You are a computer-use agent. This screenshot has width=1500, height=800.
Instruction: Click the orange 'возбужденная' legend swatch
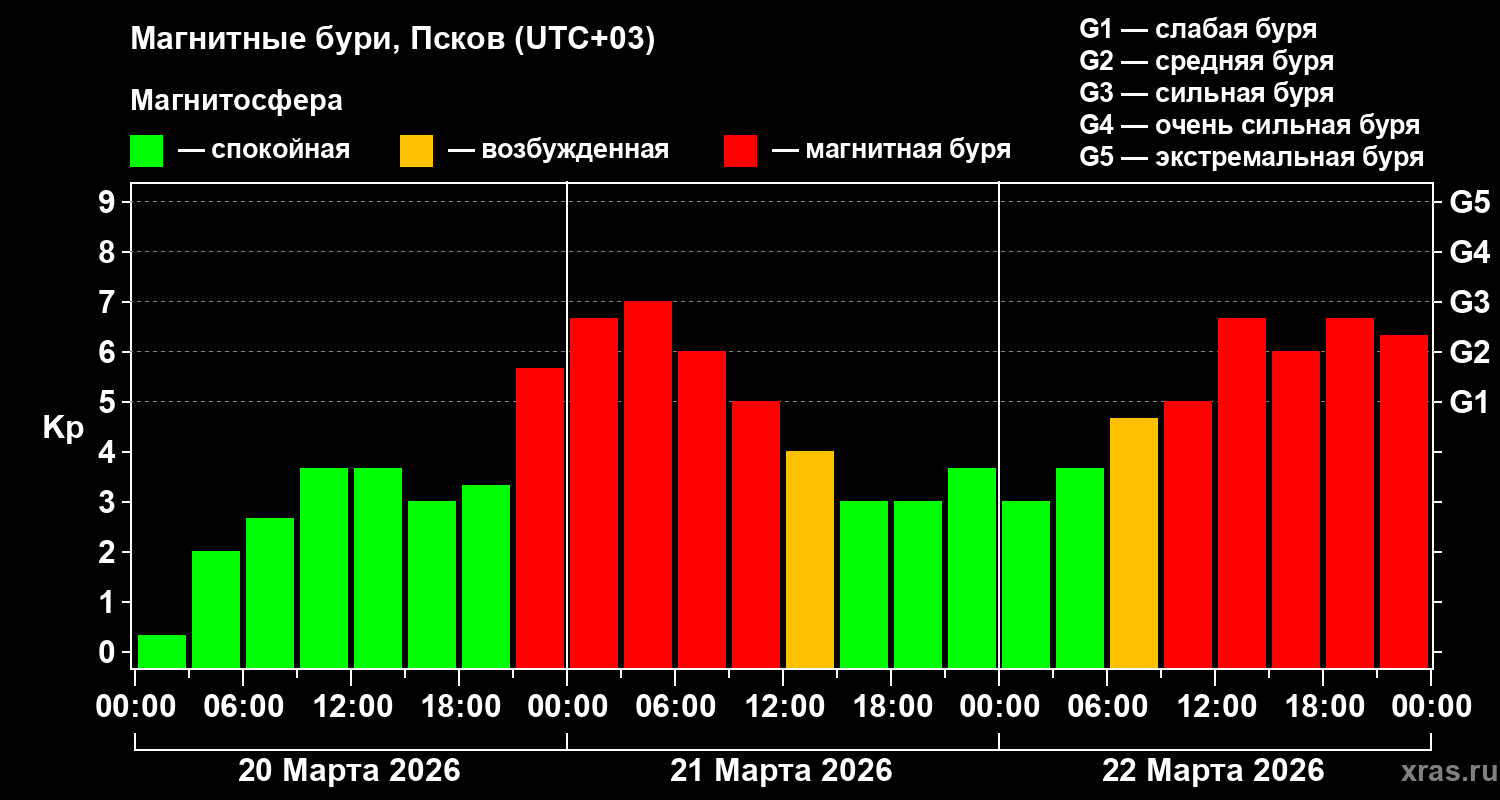click(417, 150)
